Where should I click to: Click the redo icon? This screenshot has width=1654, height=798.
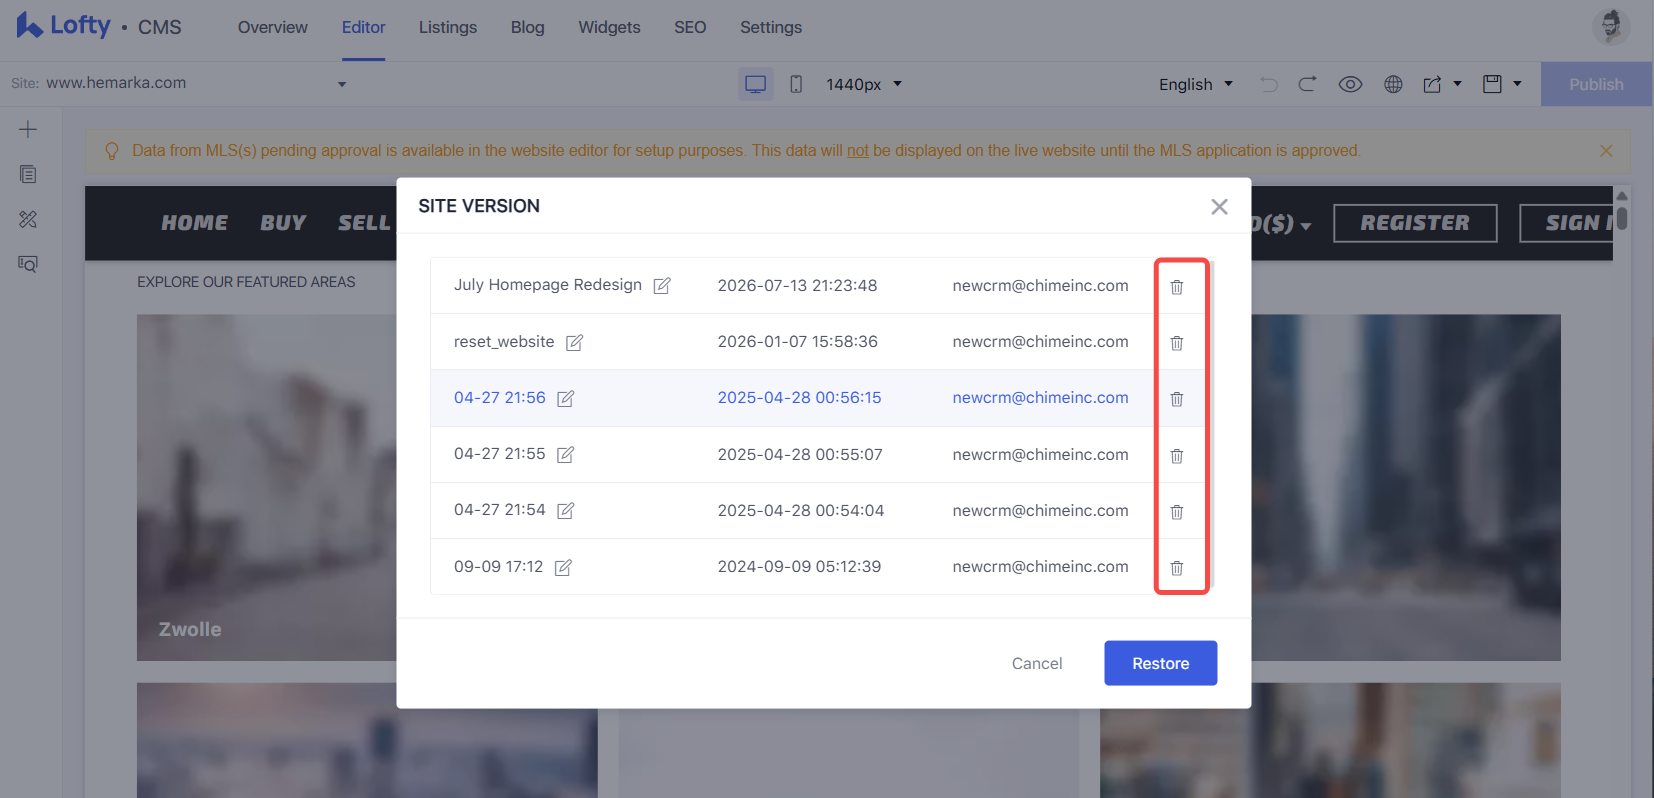tap(1307, 84)
